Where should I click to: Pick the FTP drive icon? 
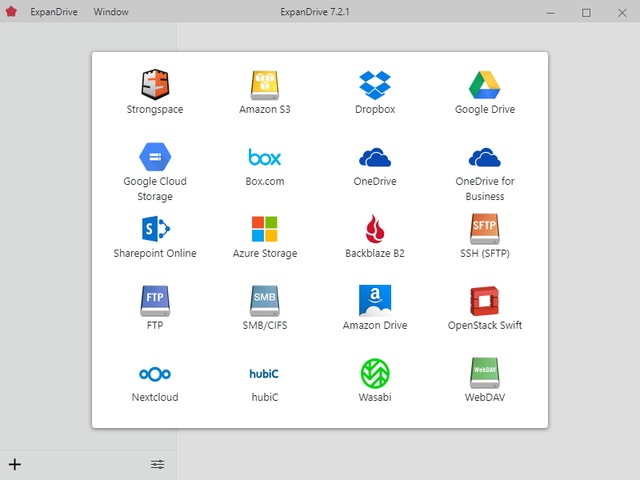click(x=155, y=300)
